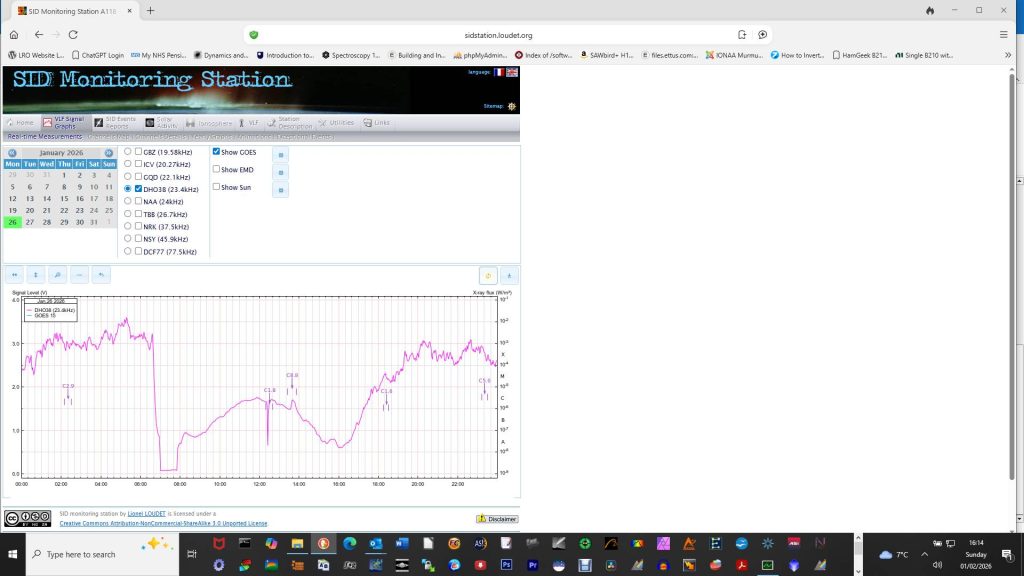Click the undo arrow icon above the graph
The height and width of the screenshot is (576, 1024).
[101, 275]
